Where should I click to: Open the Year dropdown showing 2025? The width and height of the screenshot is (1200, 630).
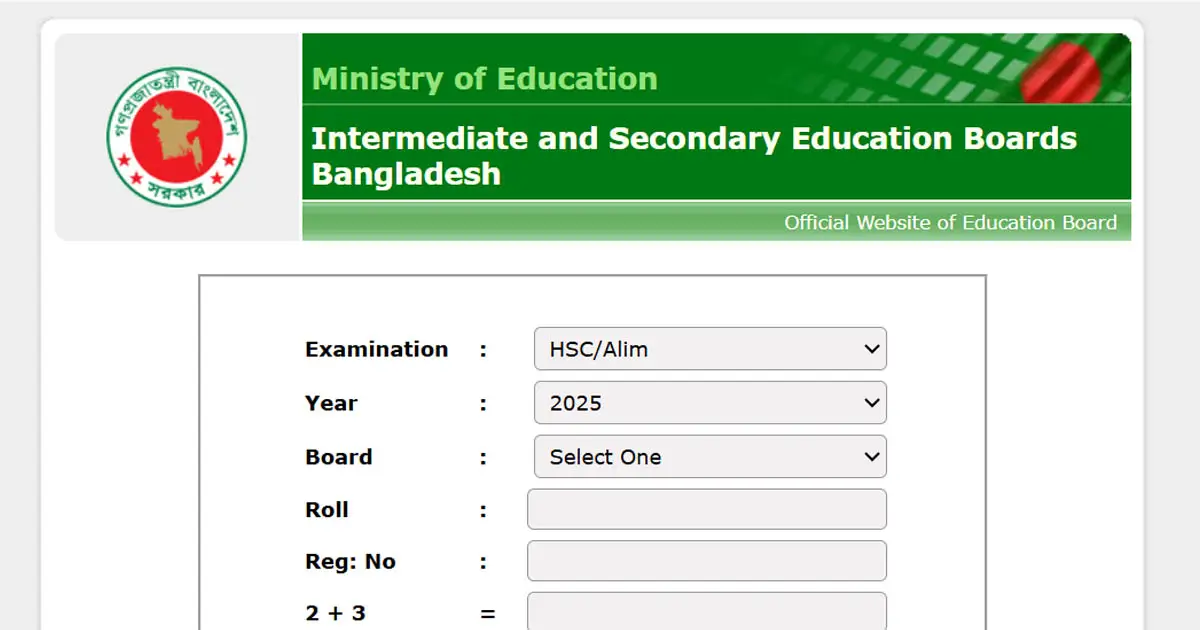[x=710, y=403]
